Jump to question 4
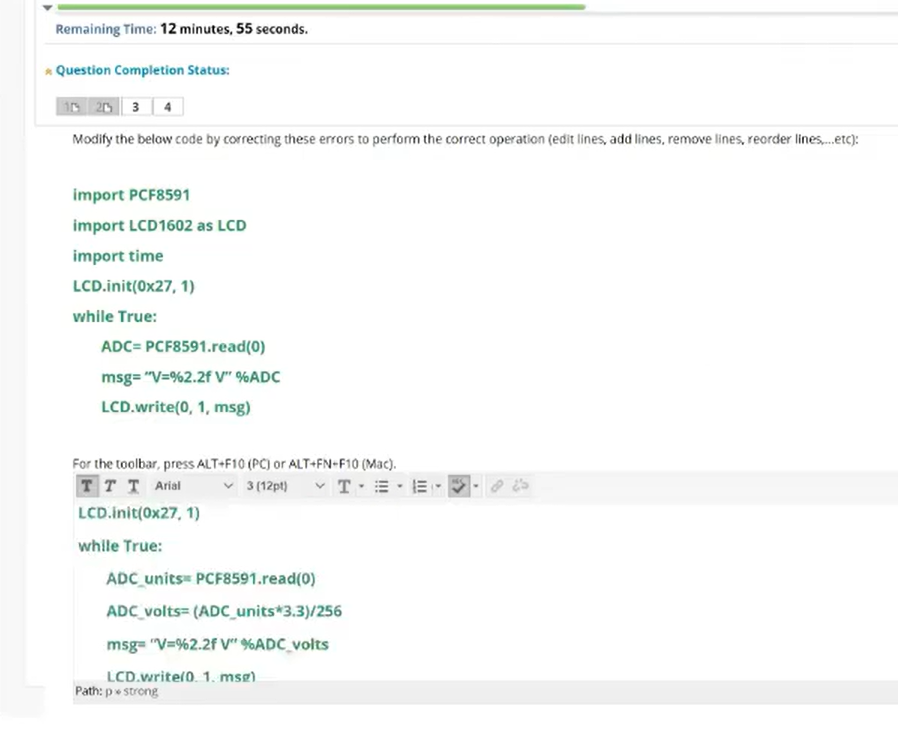Screen dimensions: 898x735 (x=168, y=107)
